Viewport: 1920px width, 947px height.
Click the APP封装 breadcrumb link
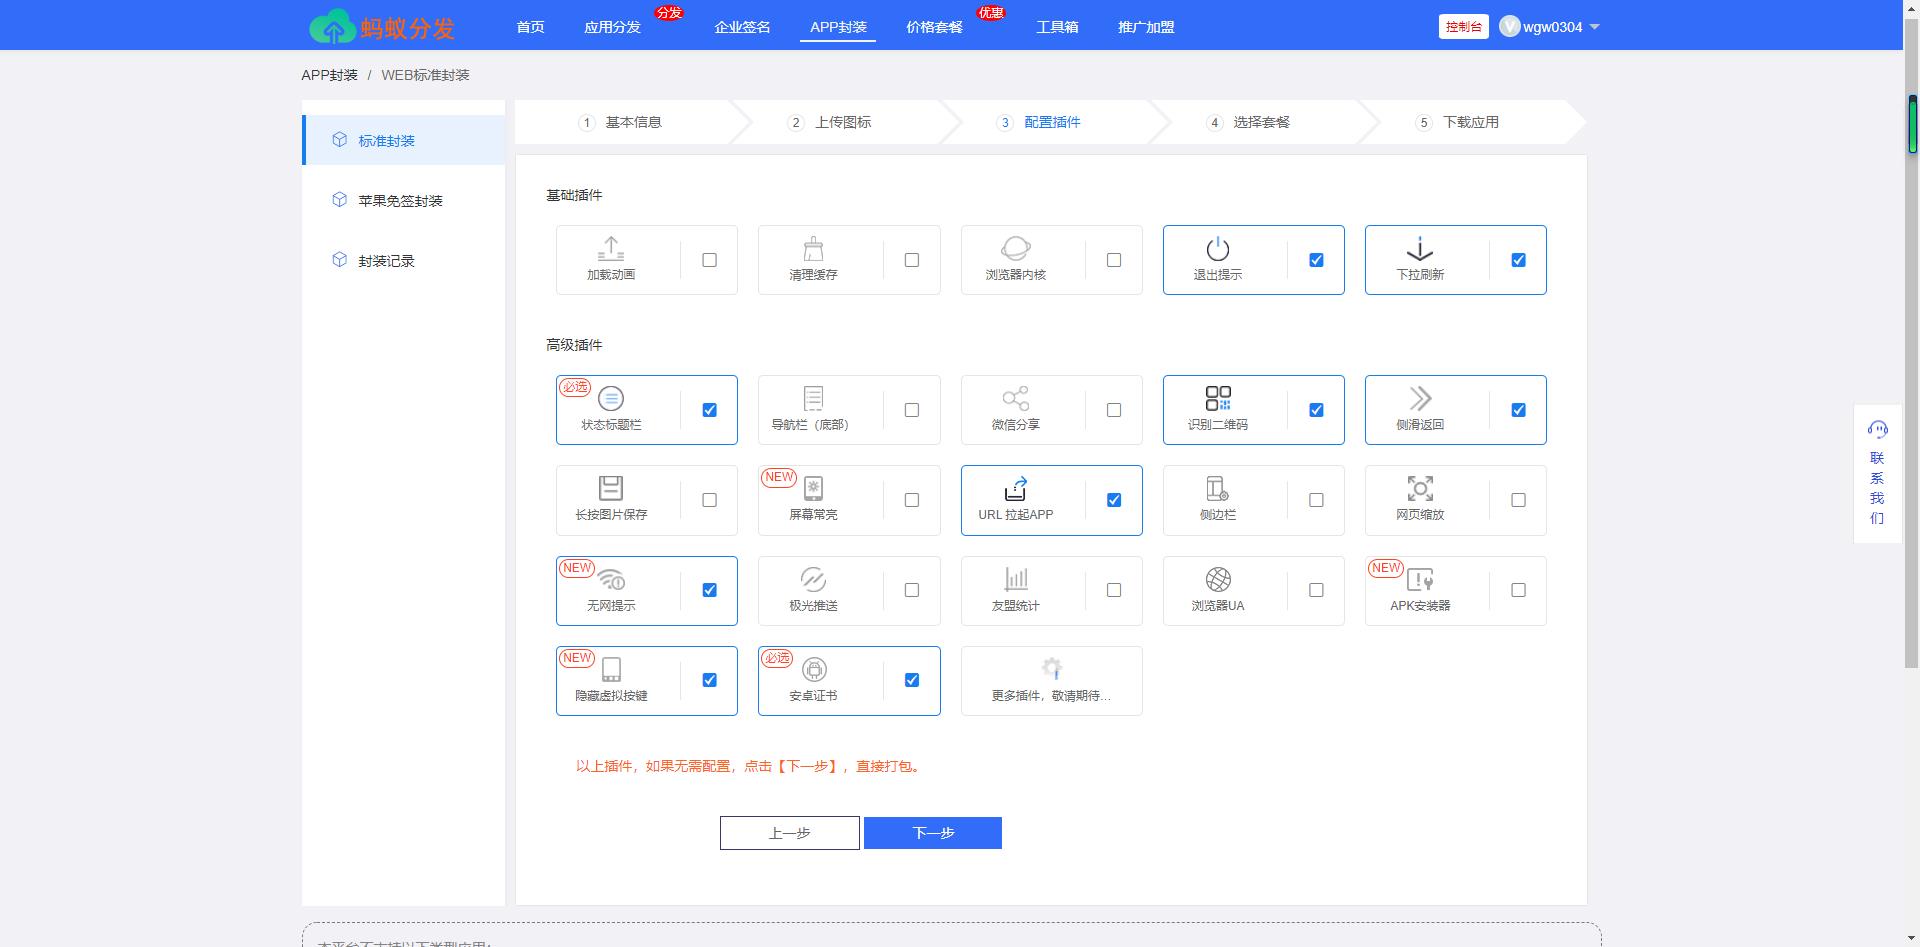pyautogui.click(x=329, y=75)
